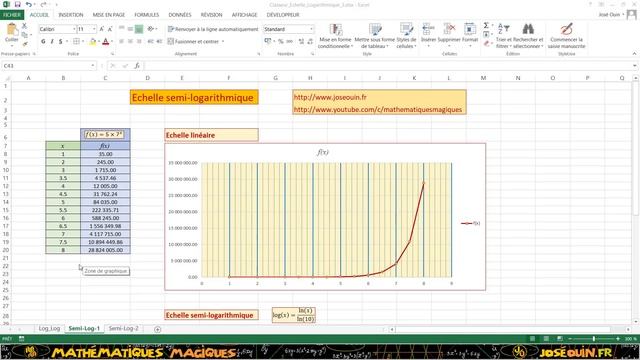Toggle bold with the G button
Image resolution: width=640 pixels, height=360 pixels.
[x=43, y=41]
